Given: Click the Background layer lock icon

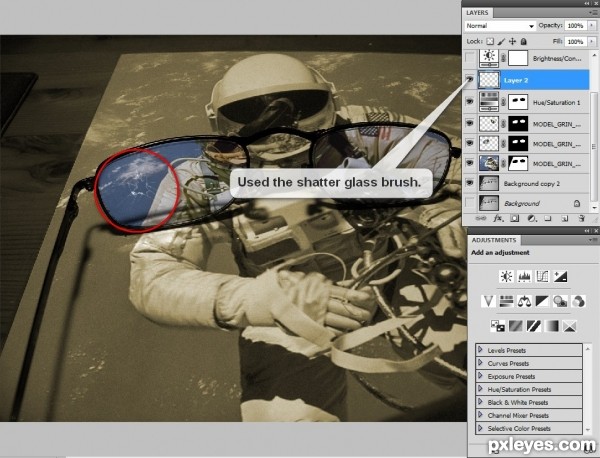Looking at the screenshot, I should [x=577, y=203].
